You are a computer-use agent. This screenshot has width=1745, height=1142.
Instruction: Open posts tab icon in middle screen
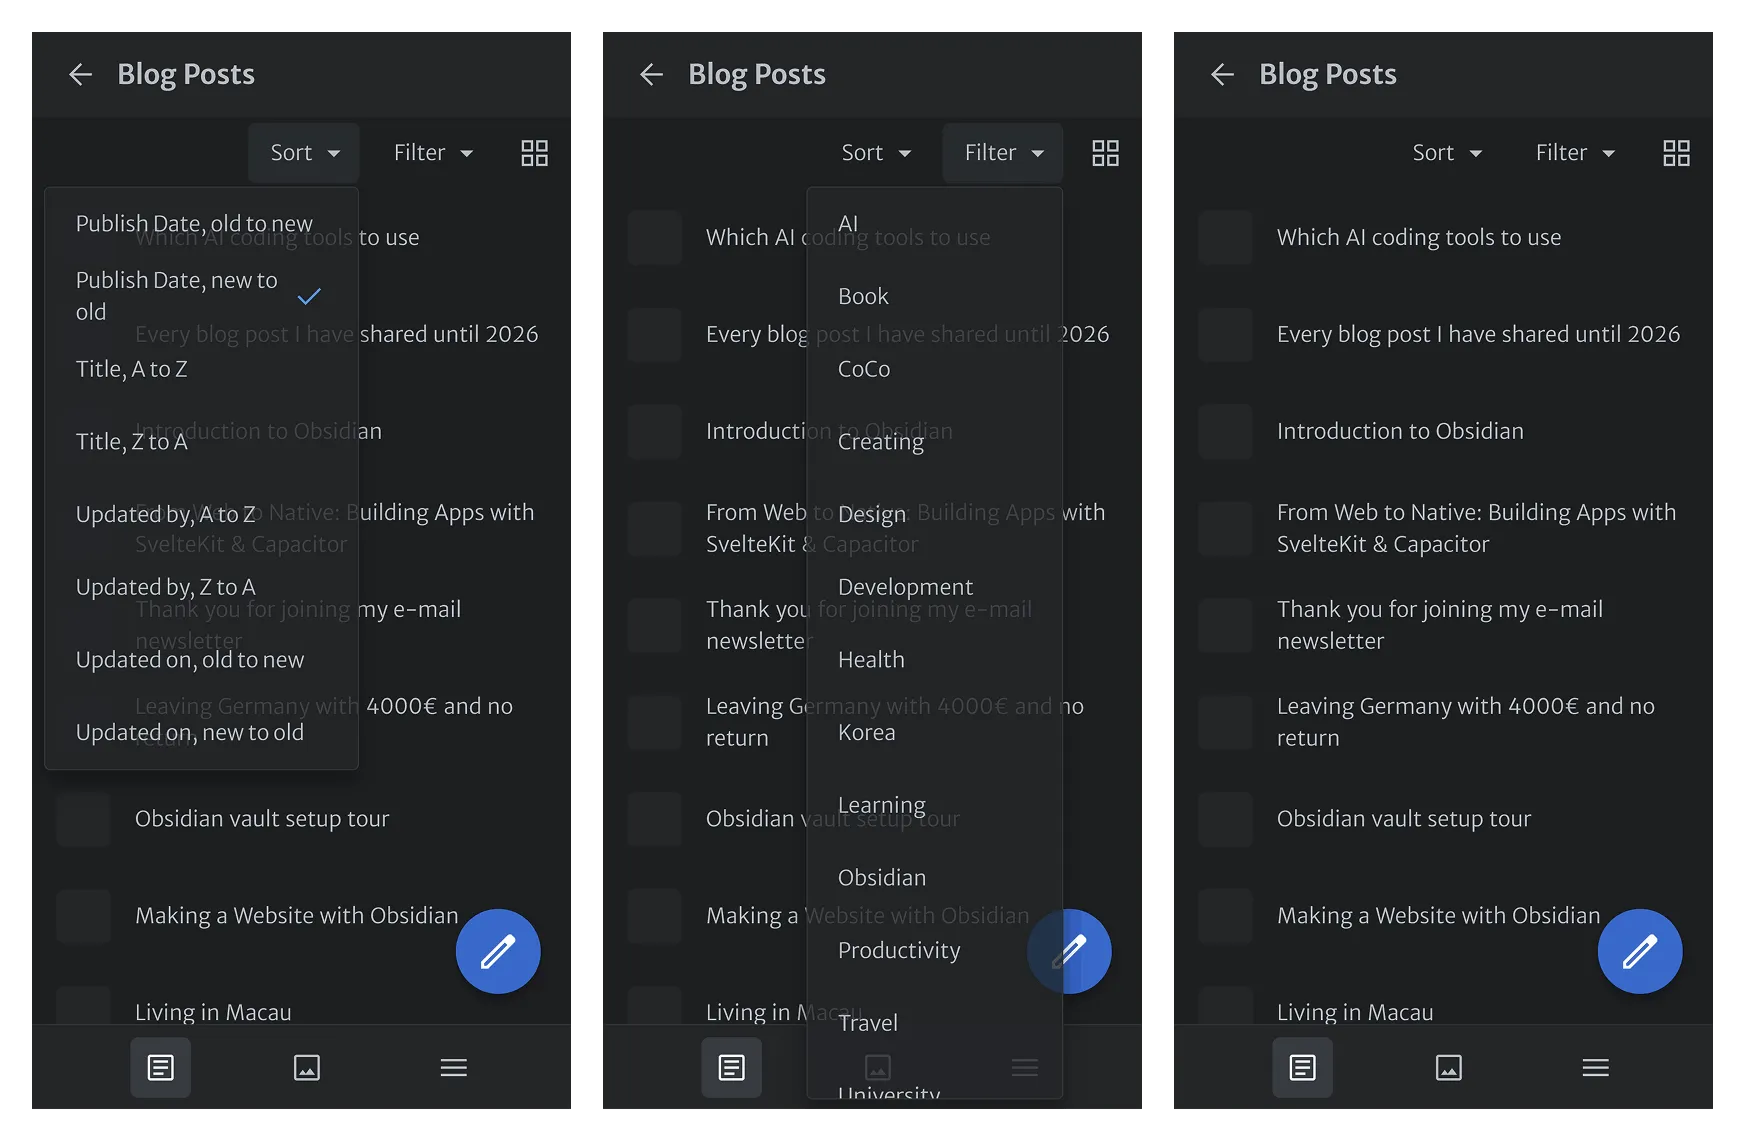tap(732, 1067)
